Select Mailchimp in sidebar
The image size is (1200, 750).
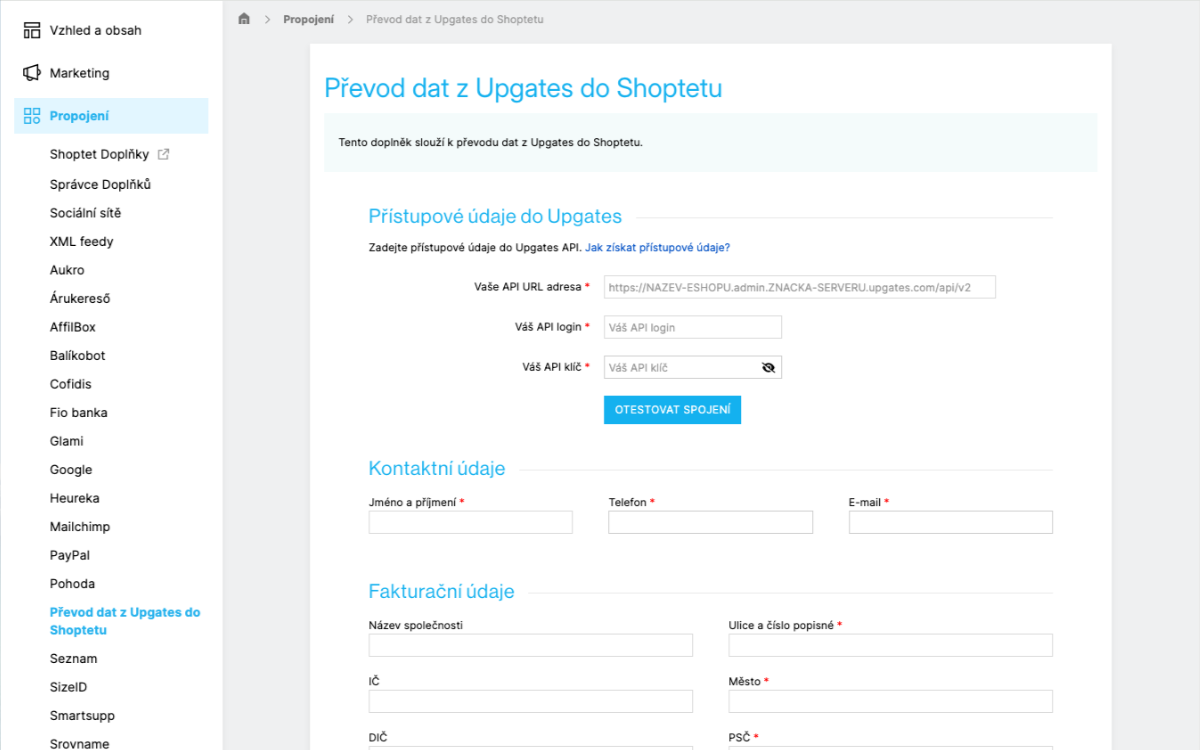pos(80,526)
